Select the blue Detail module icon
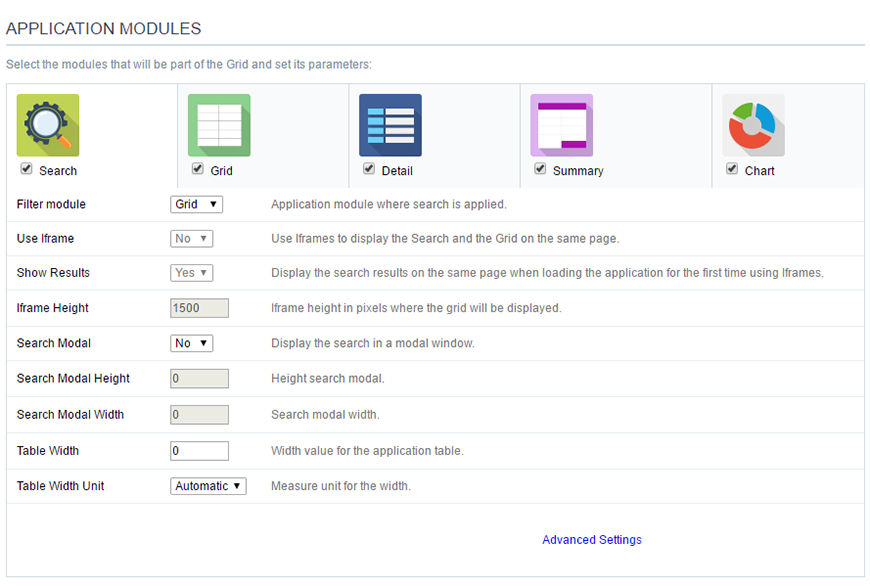The image size is (870, 586). click(x=390, y=123)
